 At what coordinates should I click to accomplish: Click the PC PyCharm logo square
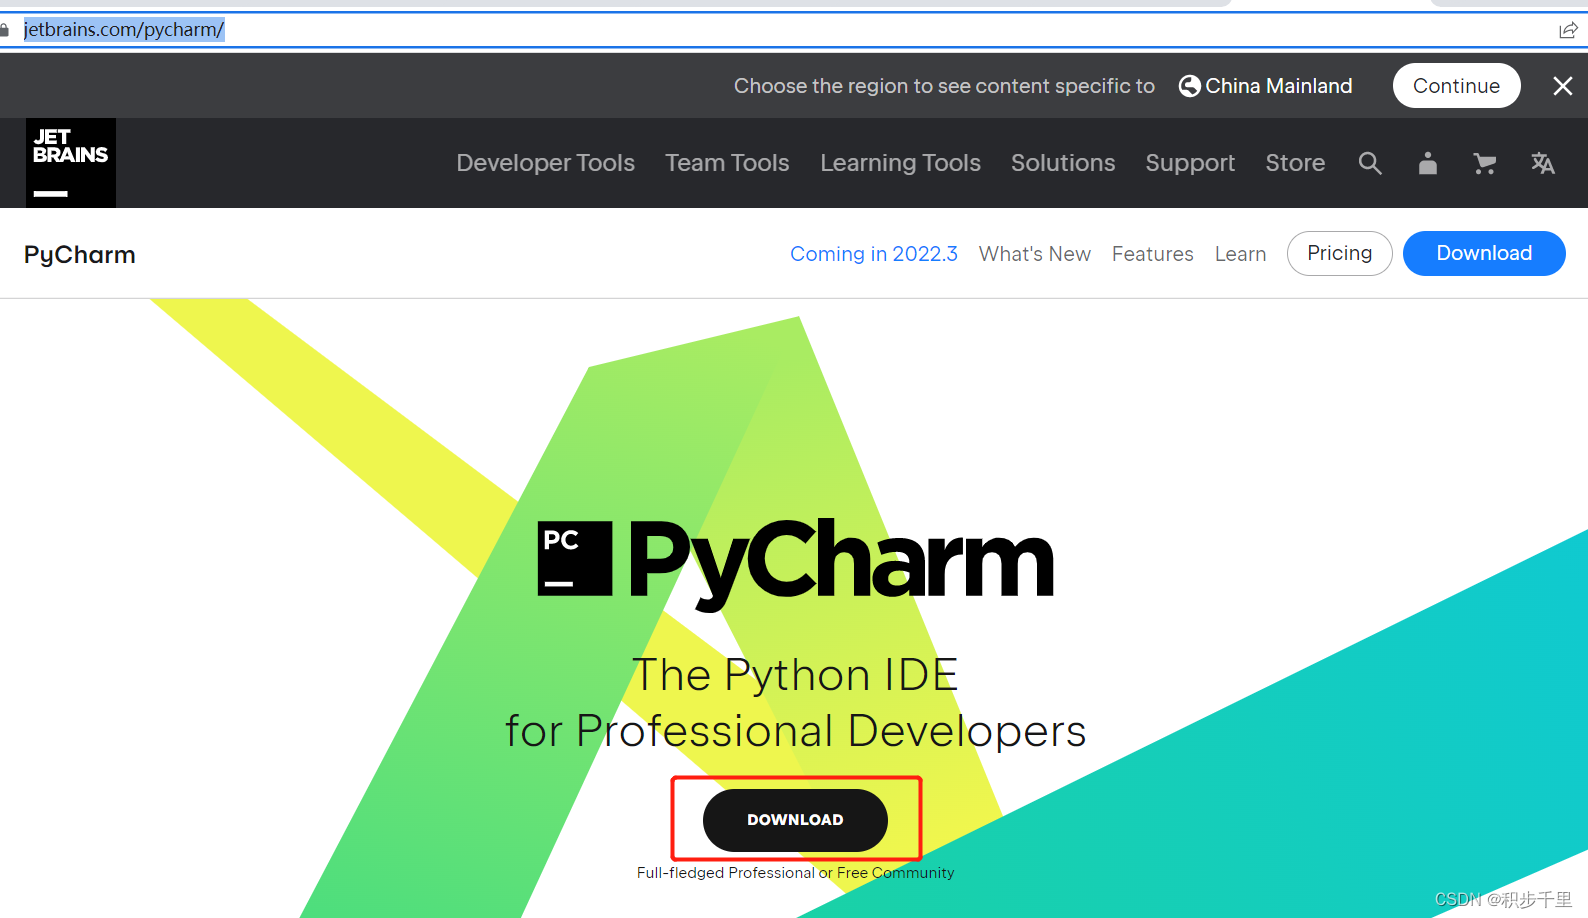(575, 558)
